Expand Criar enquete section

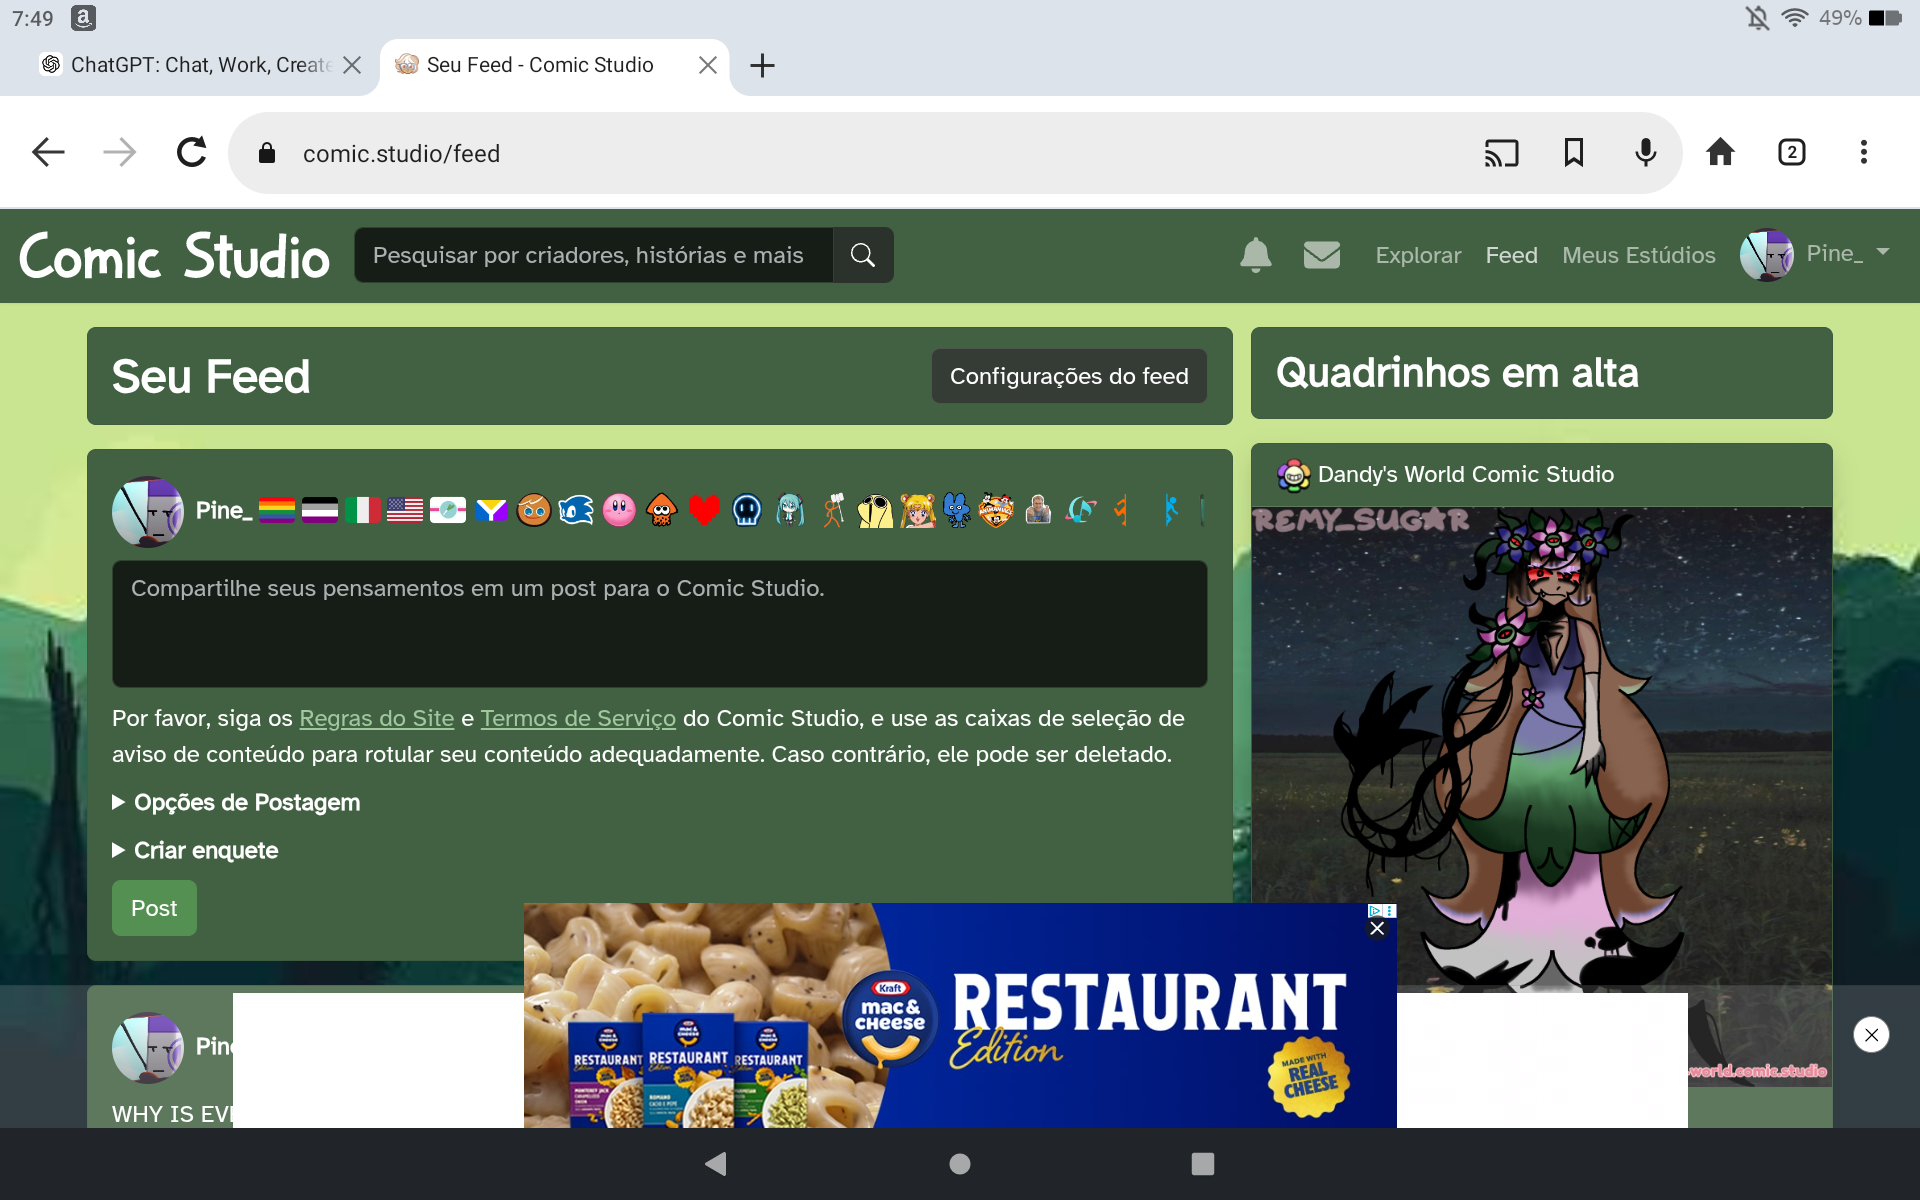point(195,850)
